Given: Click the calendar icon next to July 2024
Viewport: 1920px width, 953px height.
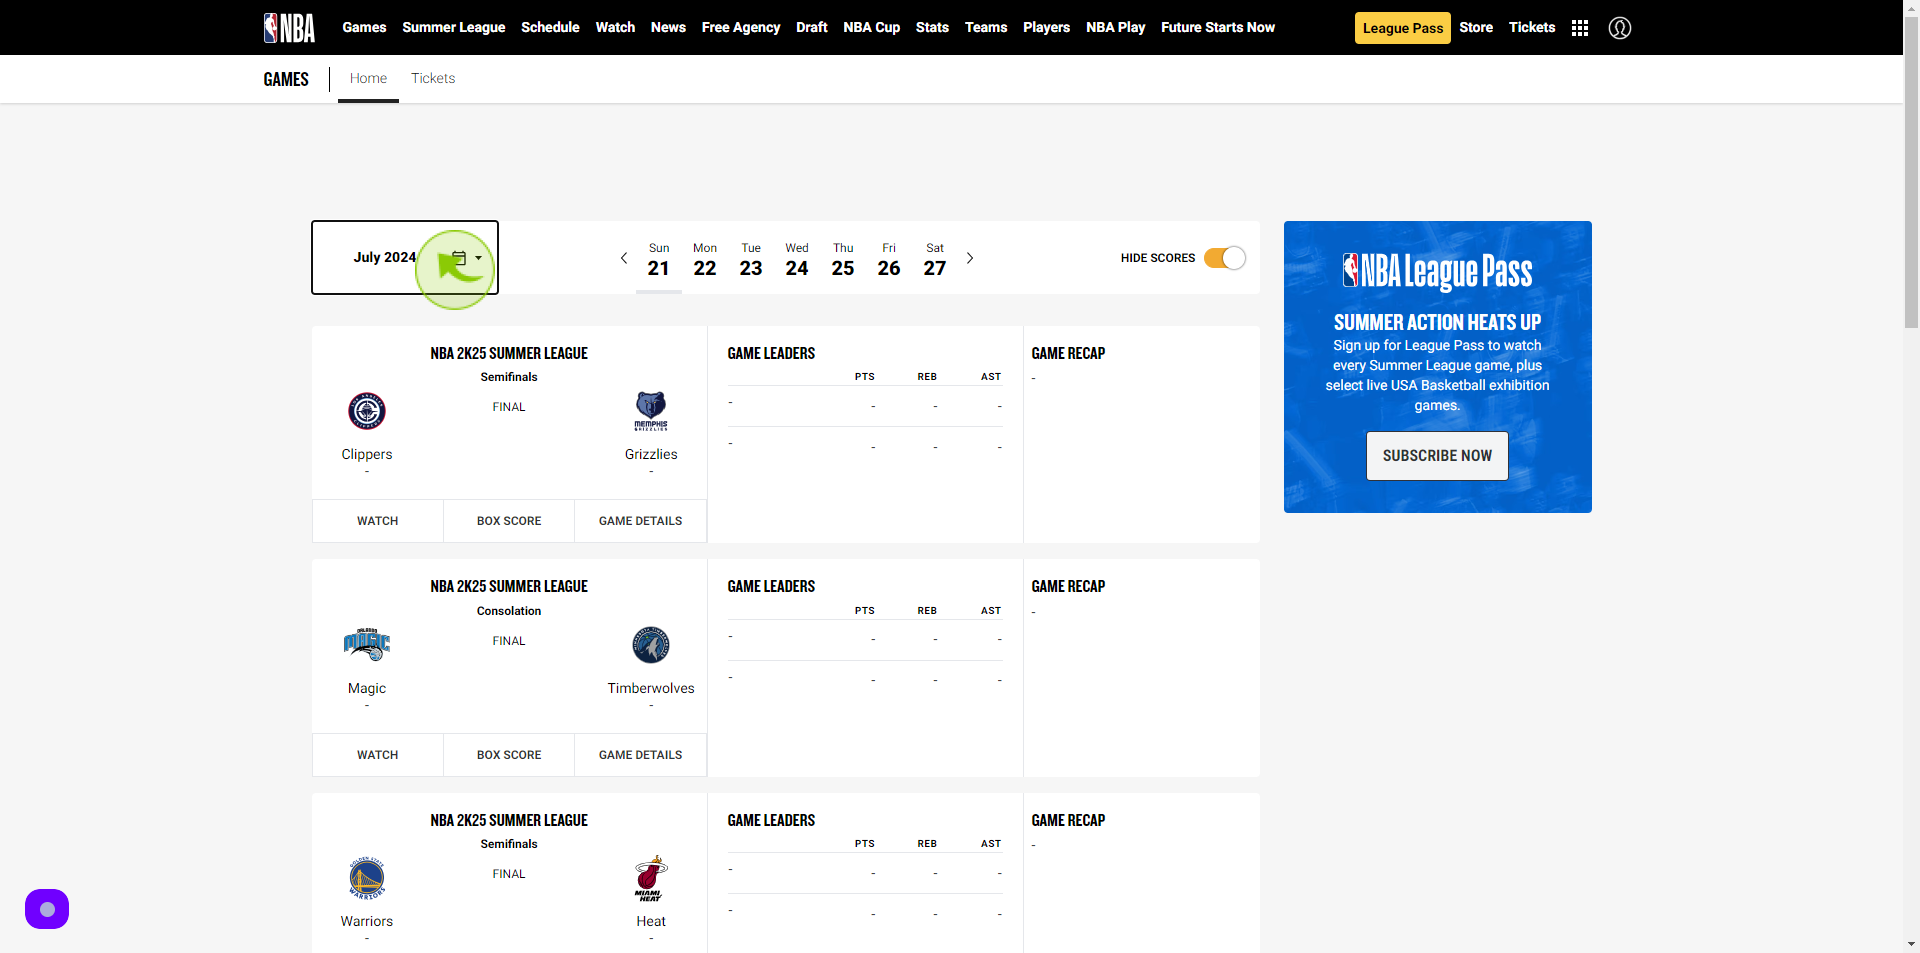Looking at the screenshot, I should 459,258.
